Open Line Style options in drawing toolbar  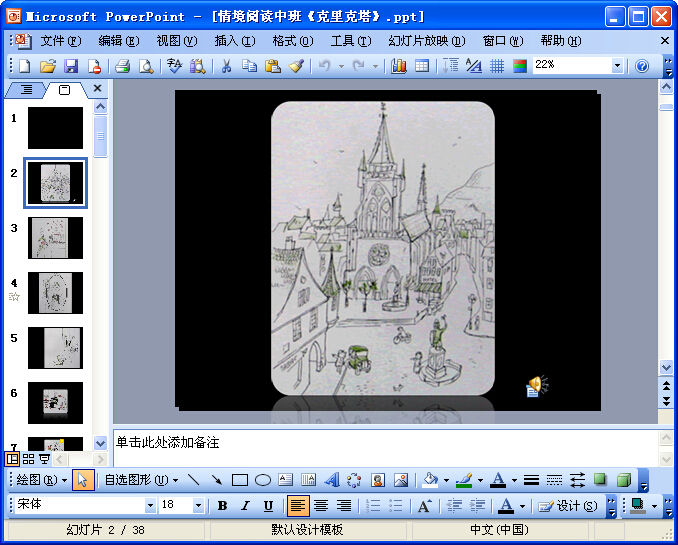click(531, 480)
